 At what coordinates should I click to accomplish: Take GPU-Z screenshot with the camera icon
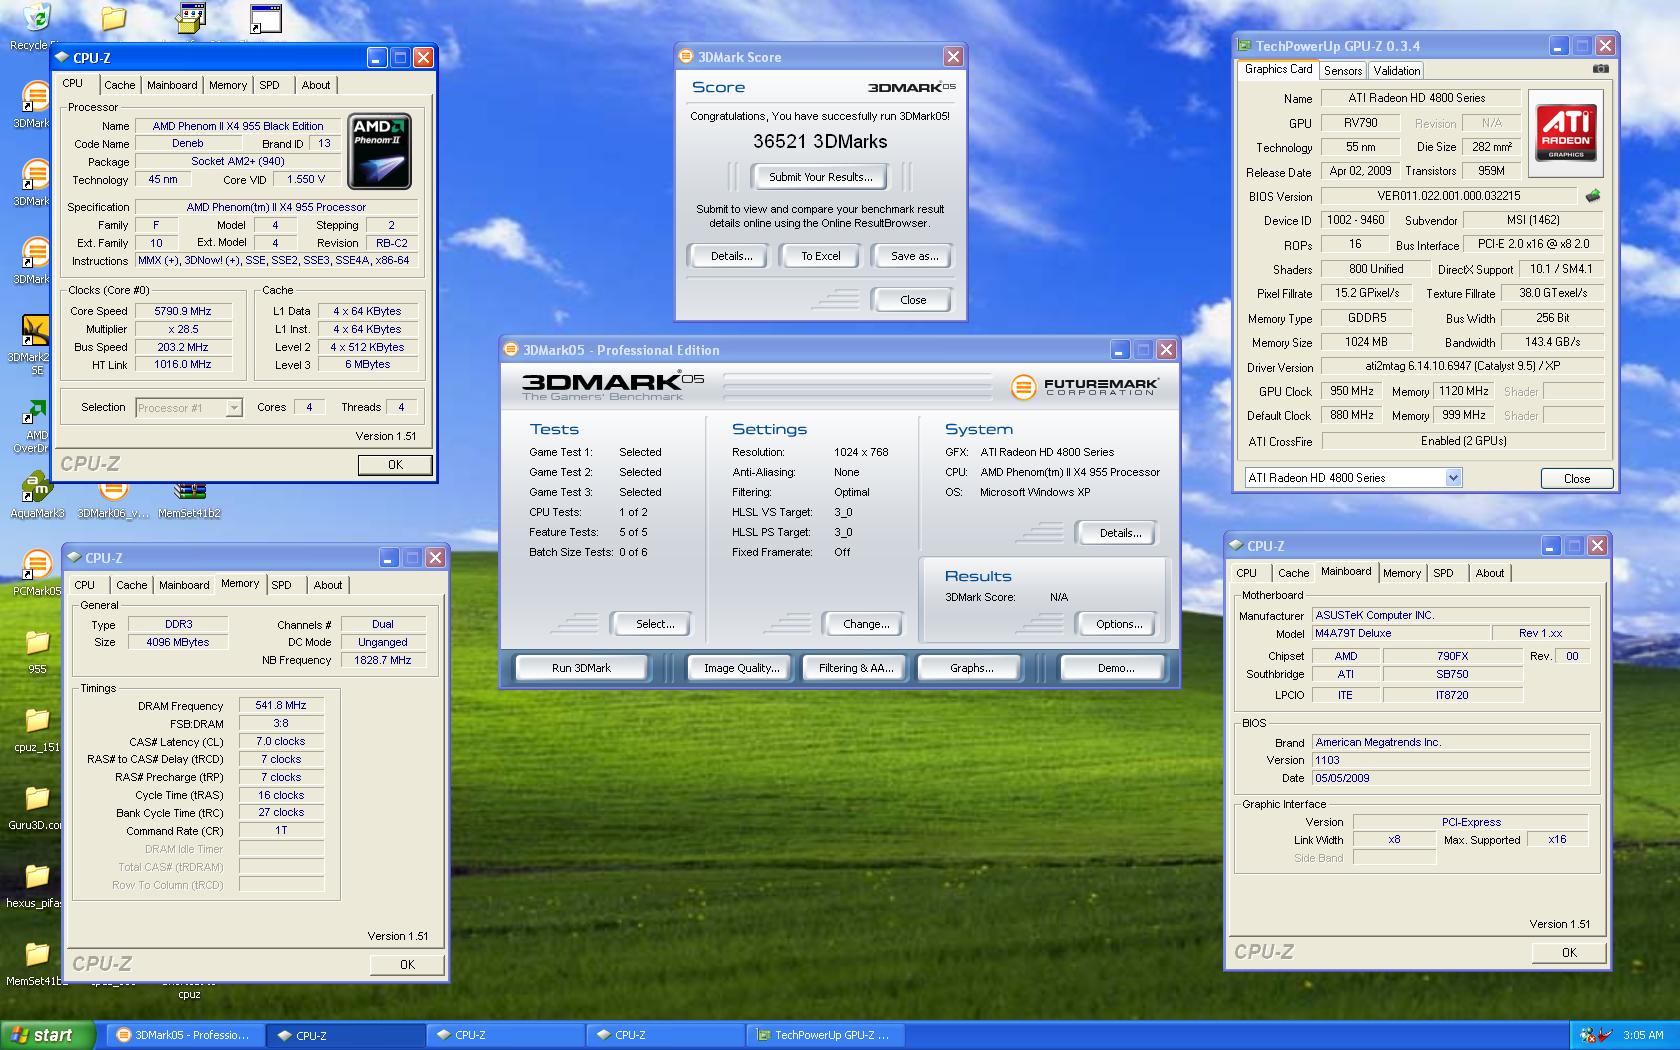click(x=1601, y=69)
